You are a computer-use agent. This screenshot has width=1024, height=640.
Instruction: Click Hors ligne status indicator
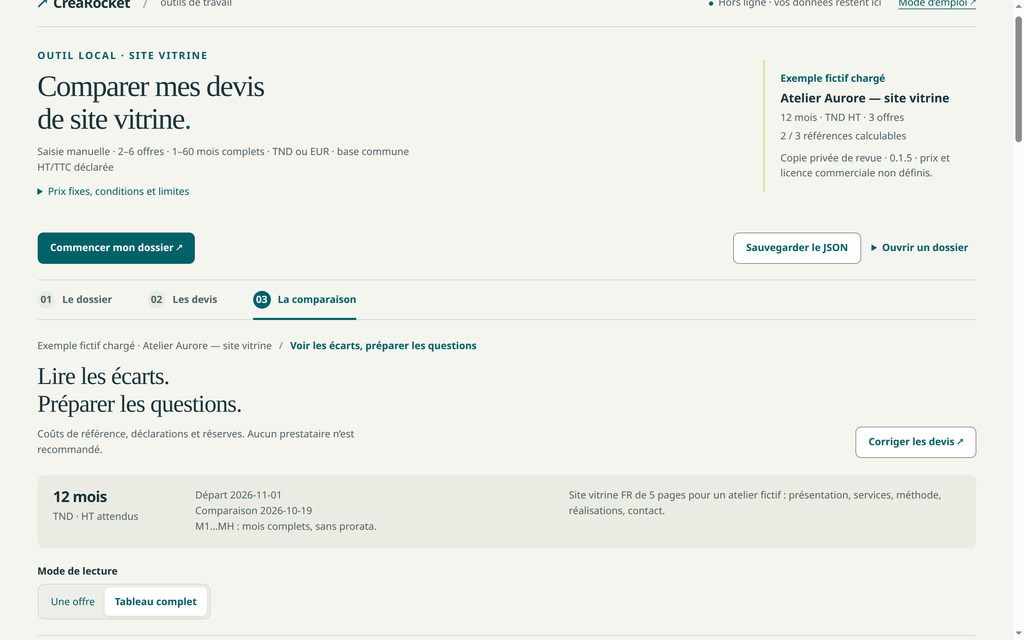[x=795, y=4]
